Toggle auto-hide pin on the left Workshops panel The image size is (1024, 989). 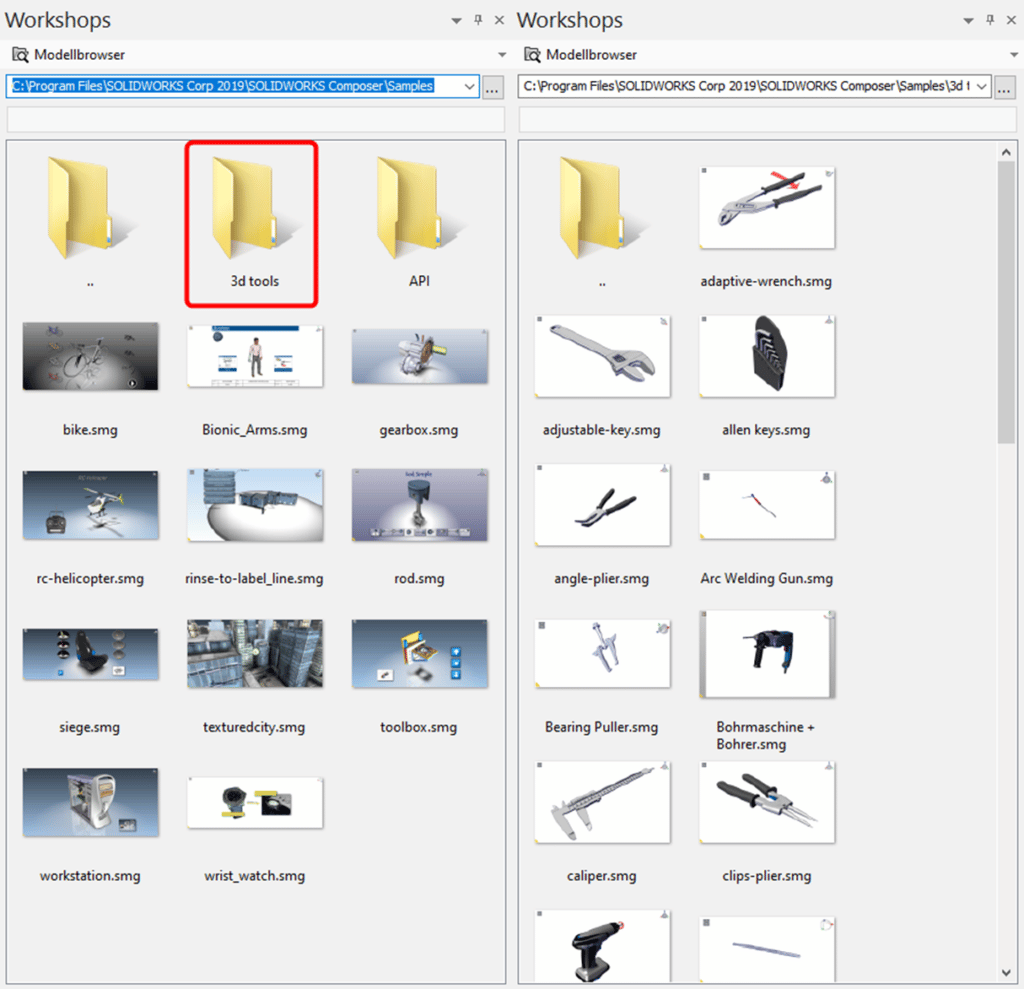pos(477,19)
